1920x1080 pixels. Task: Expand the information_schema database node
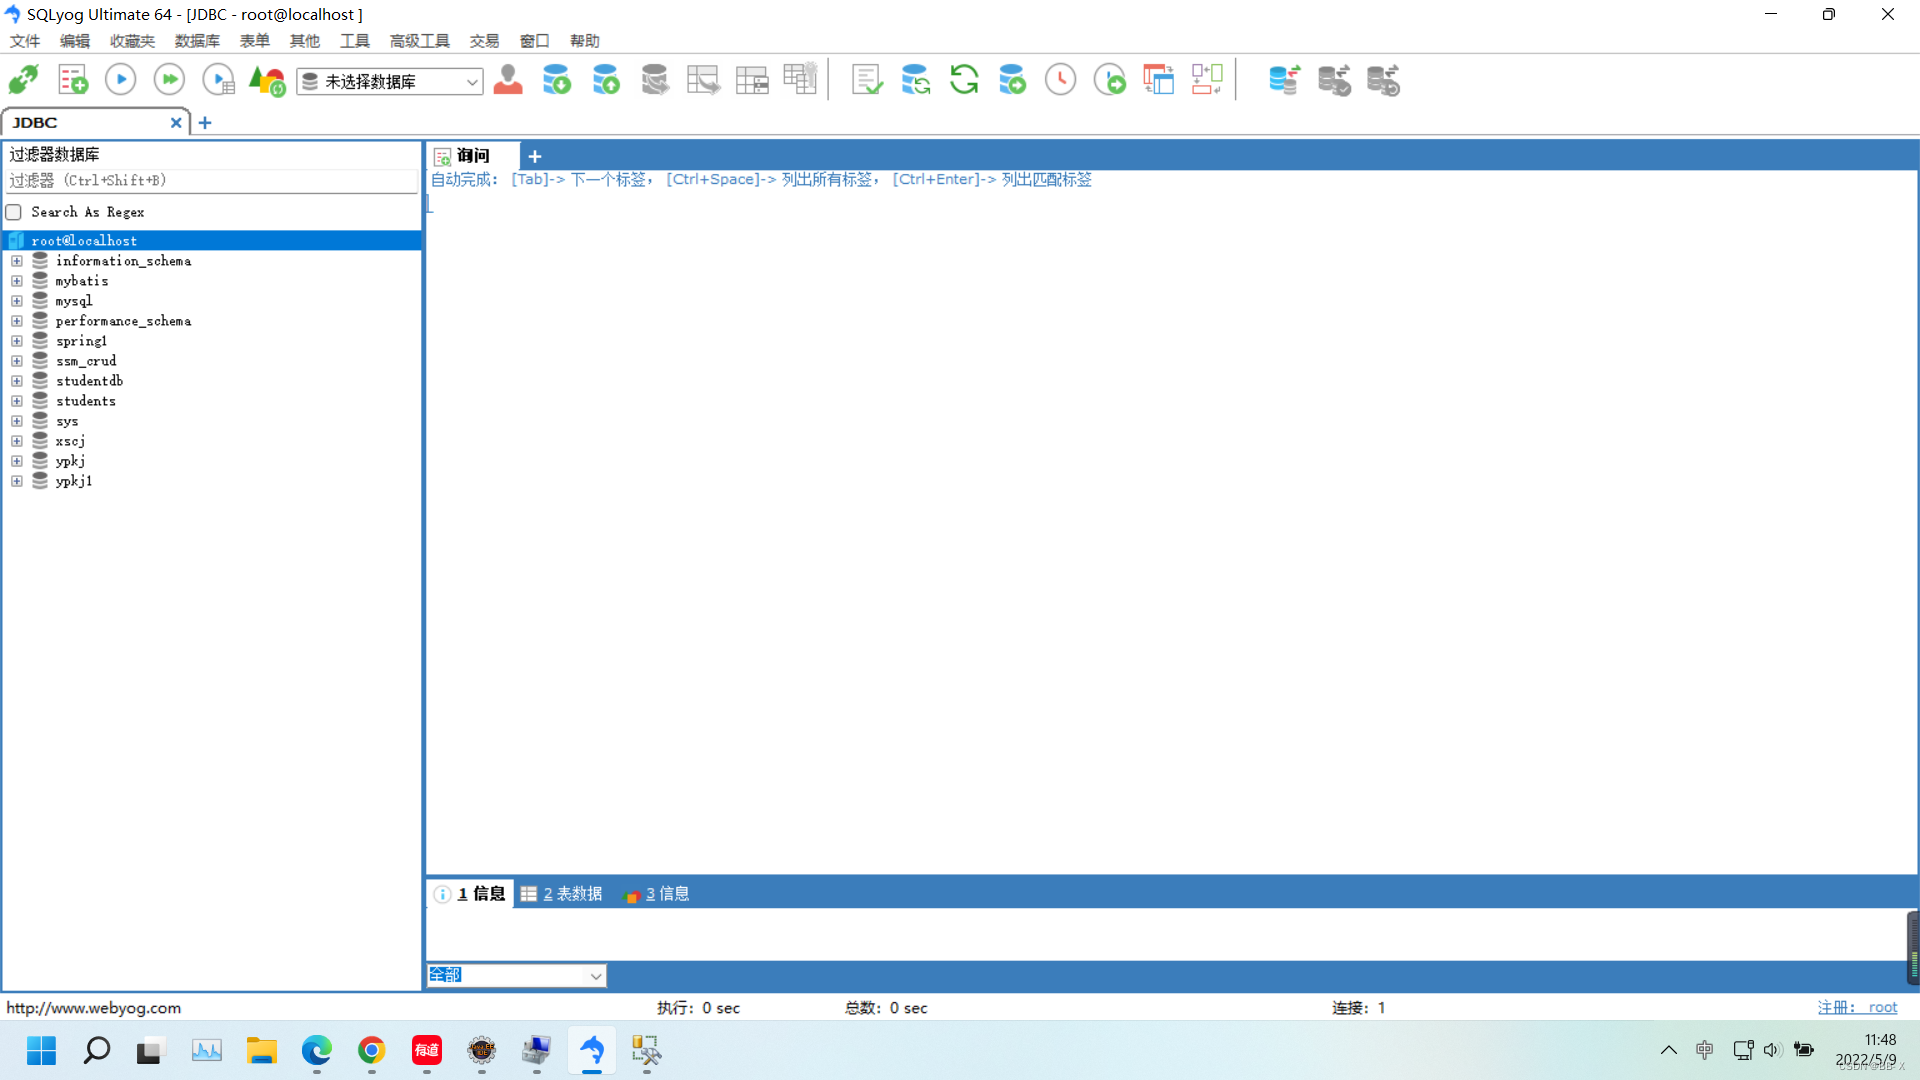tap(16, 261)
